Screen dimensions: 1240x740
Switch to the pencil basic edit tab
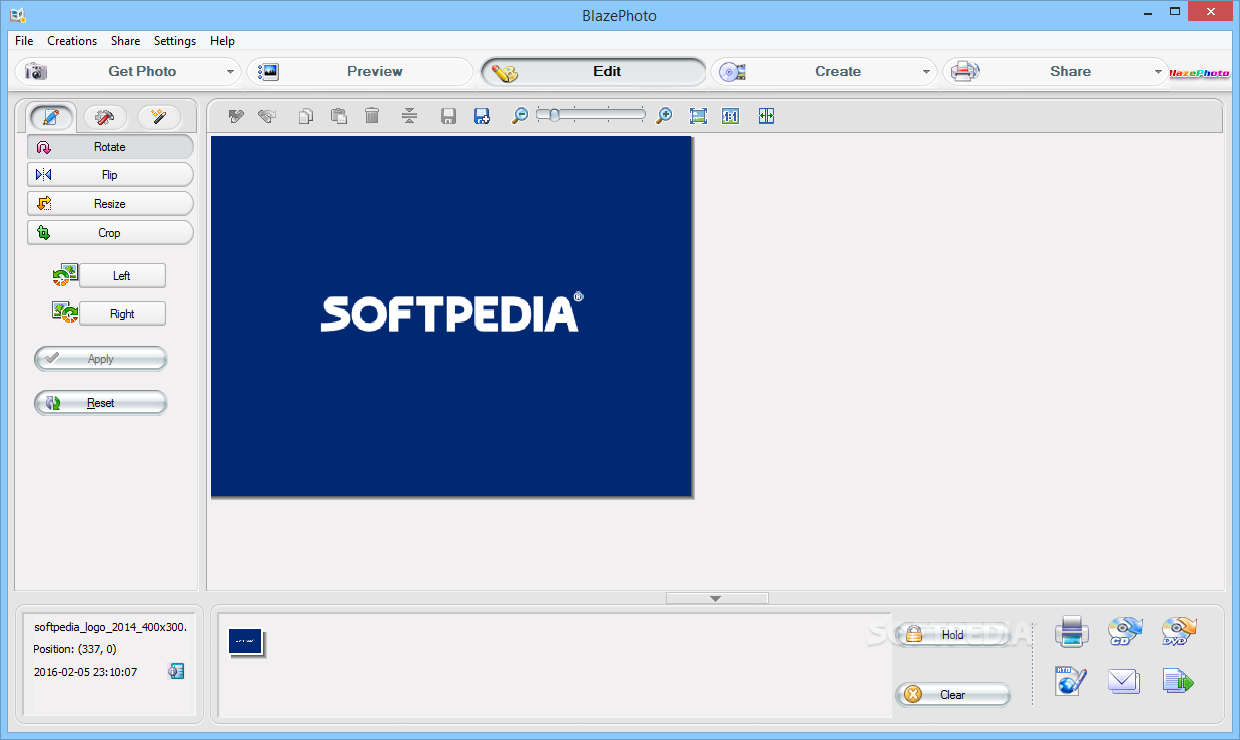click(51, 118)
